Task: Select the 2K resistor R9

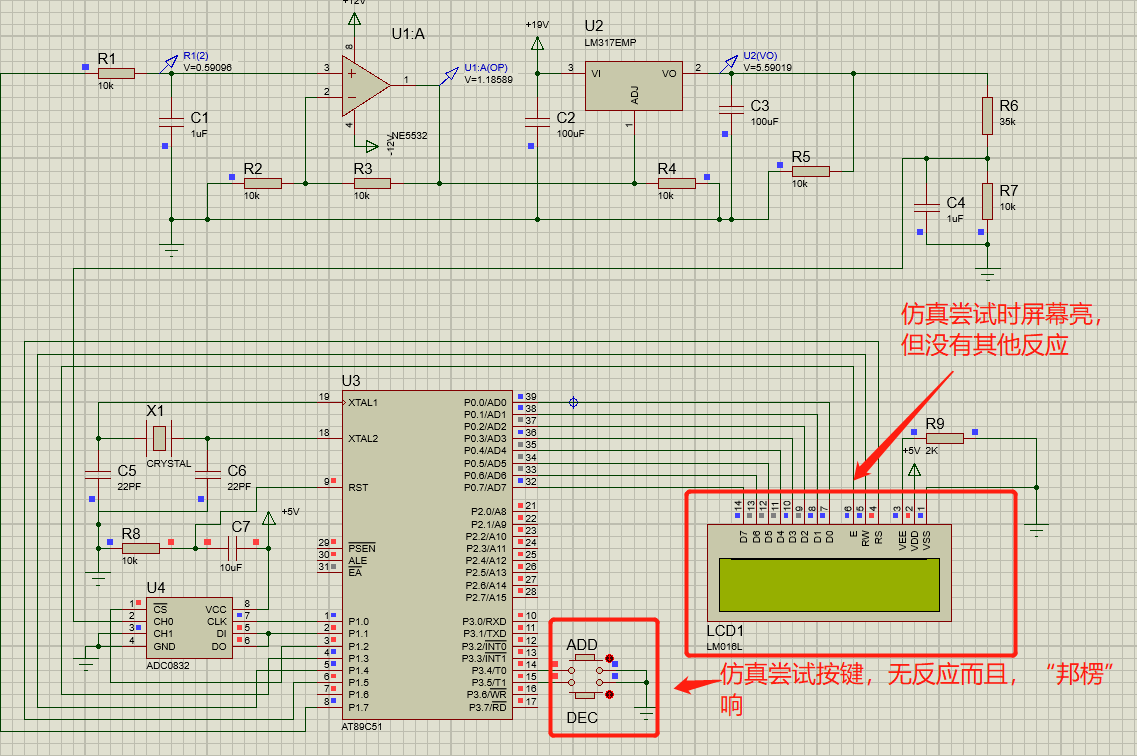Action: 945,438
